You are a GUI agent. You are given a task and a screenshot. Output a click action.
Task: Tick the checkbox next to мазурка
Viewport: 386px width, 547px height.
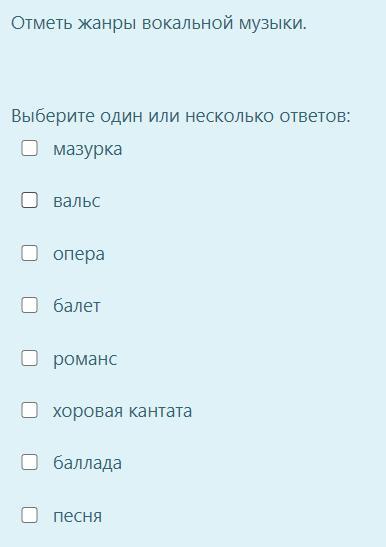pyautogui.click(x=29, y=148)
